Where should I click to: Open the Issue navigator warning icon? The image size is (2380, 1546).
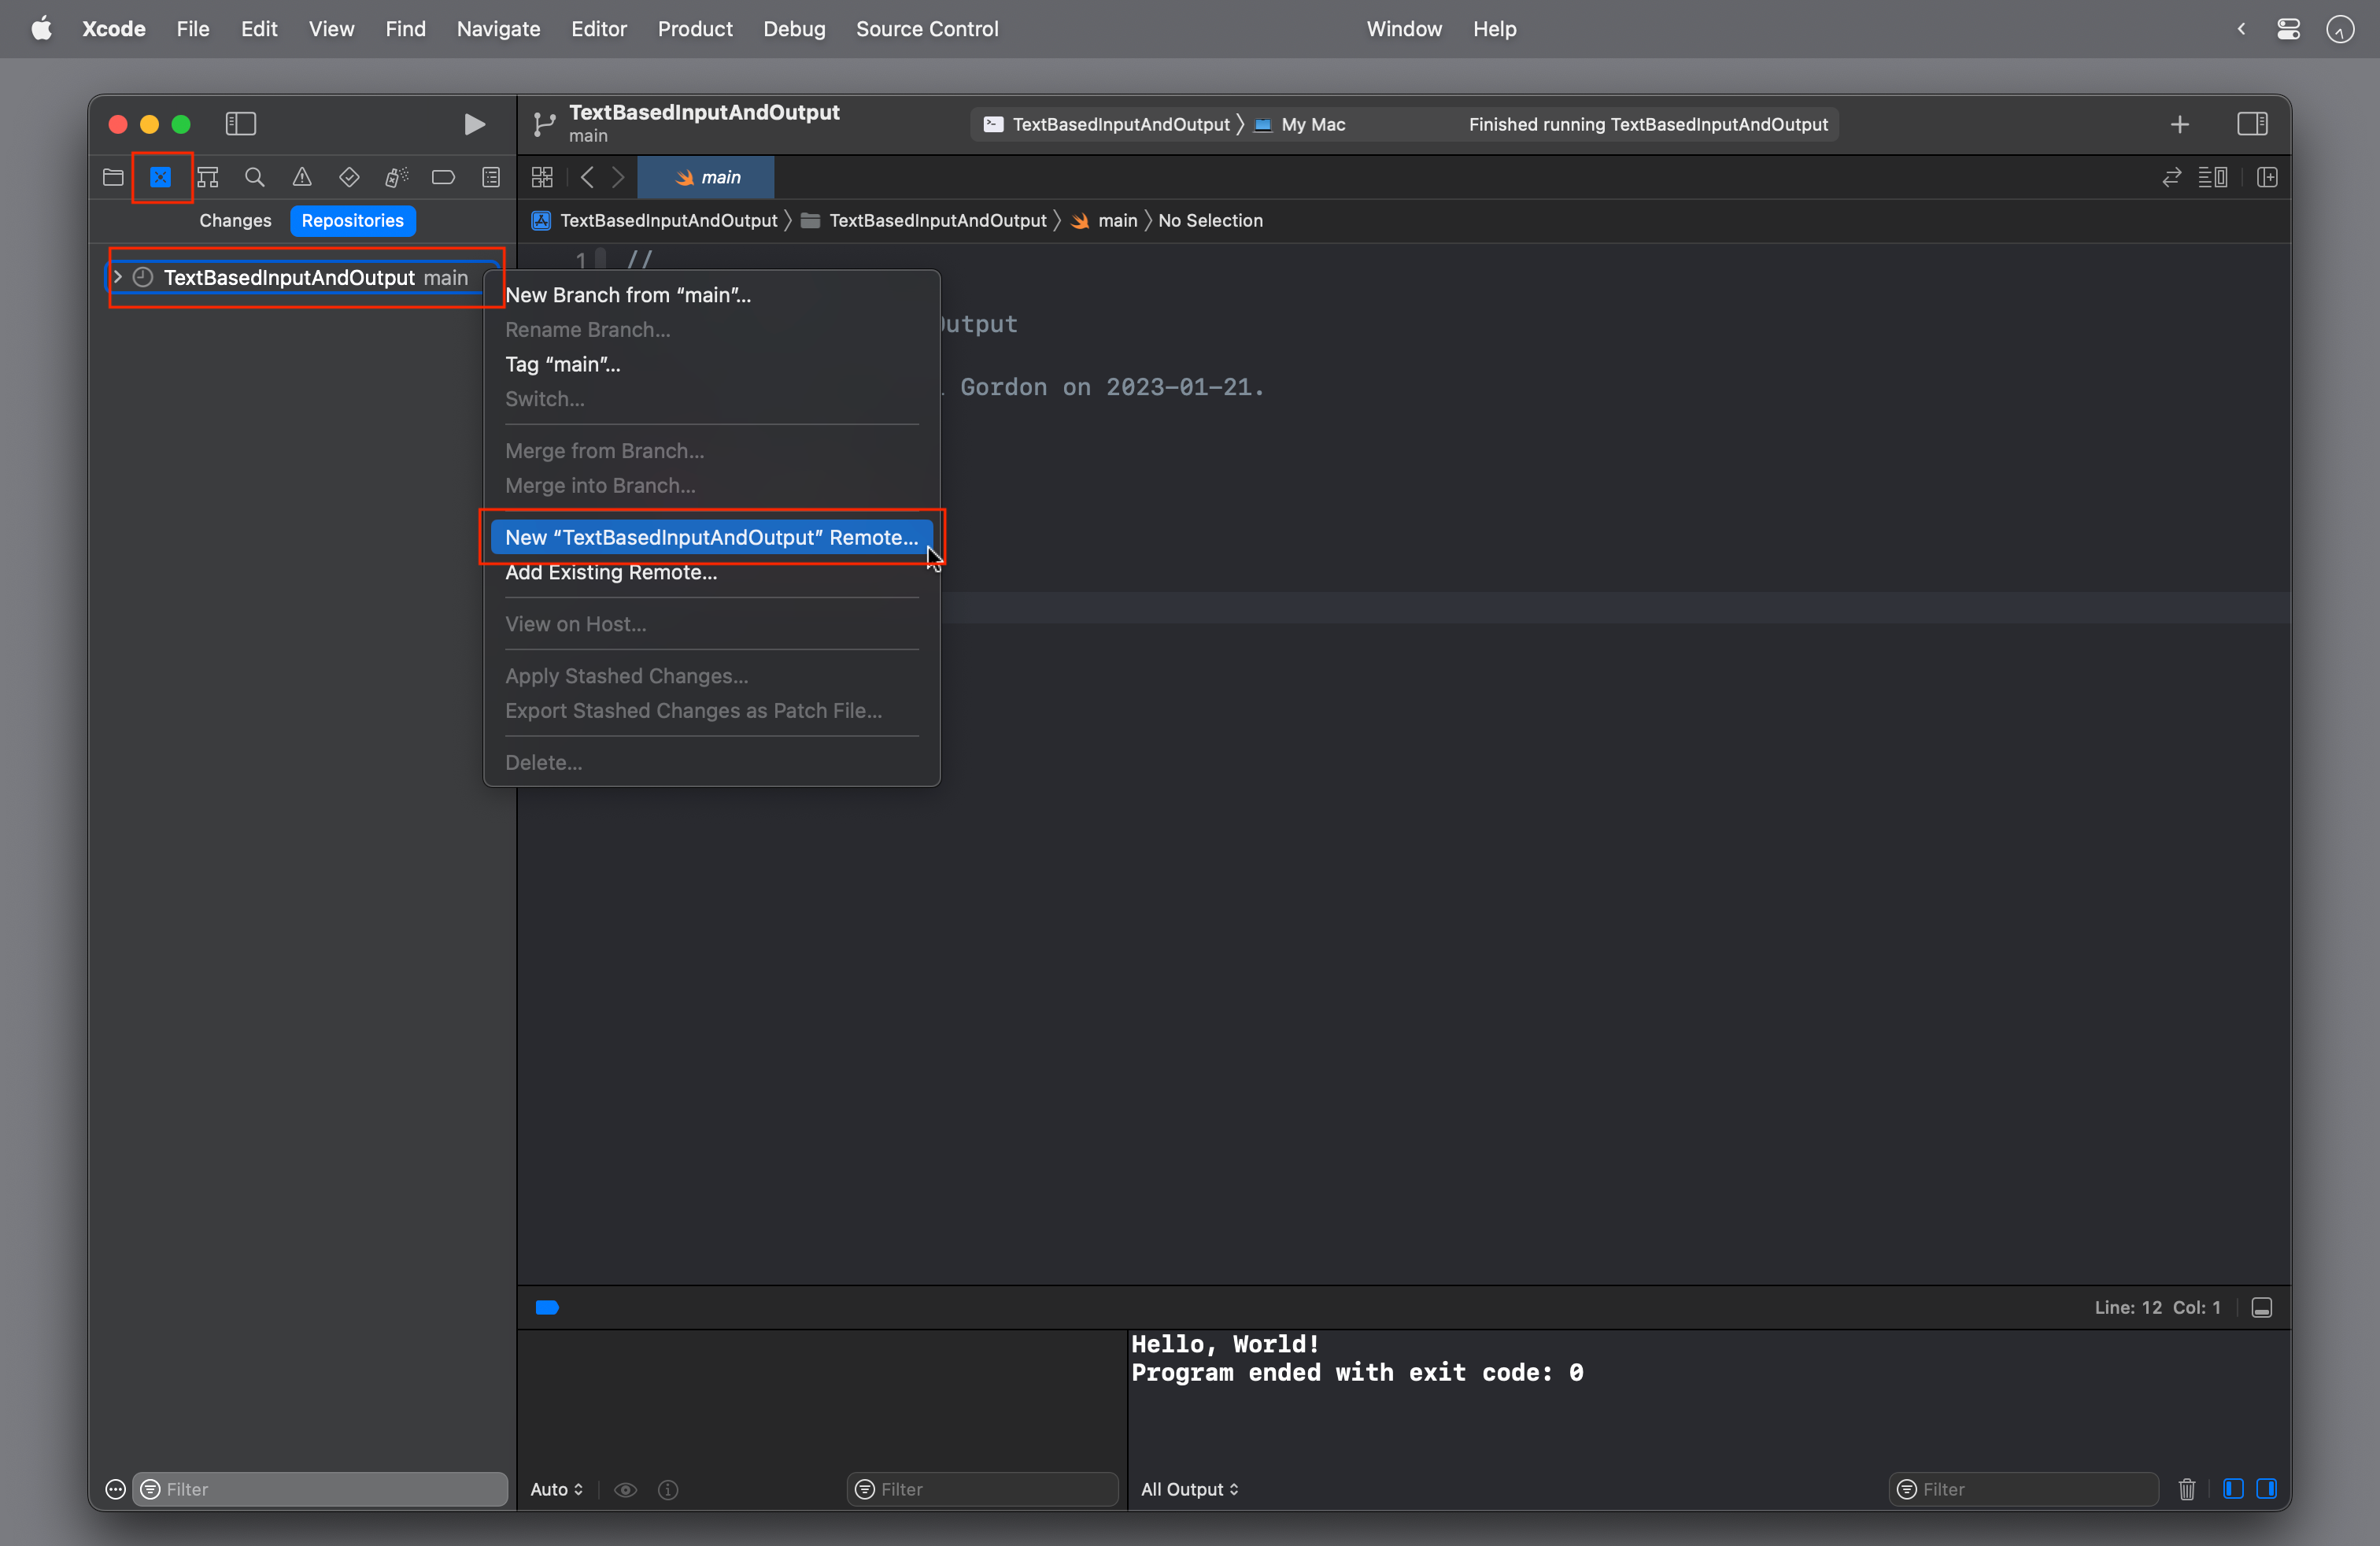point(302,177)
